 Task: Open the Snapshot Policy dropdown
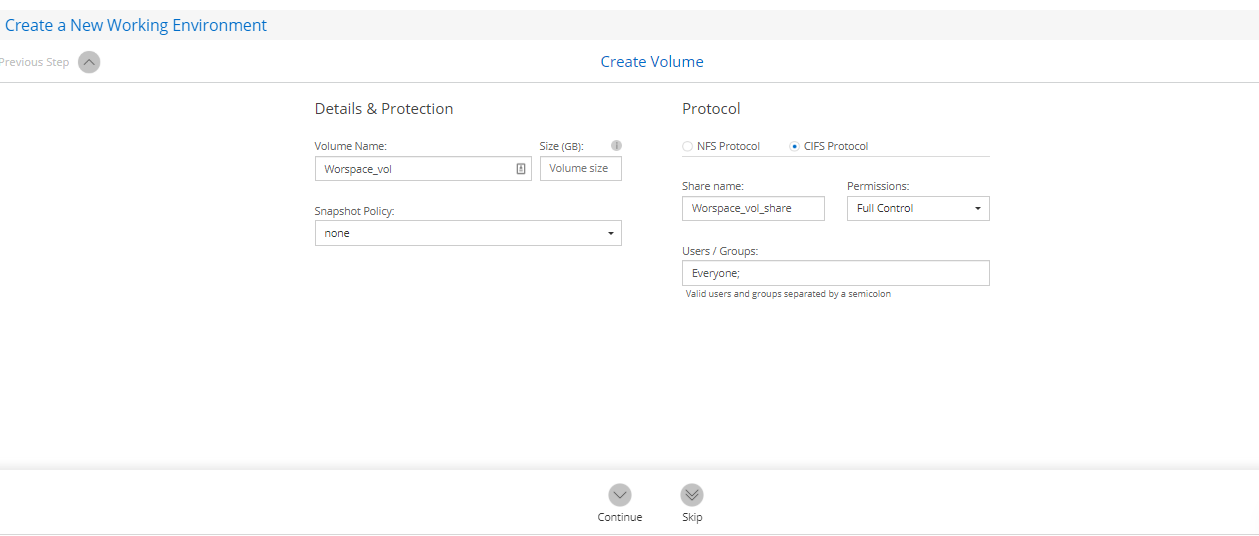coord(468,233)
